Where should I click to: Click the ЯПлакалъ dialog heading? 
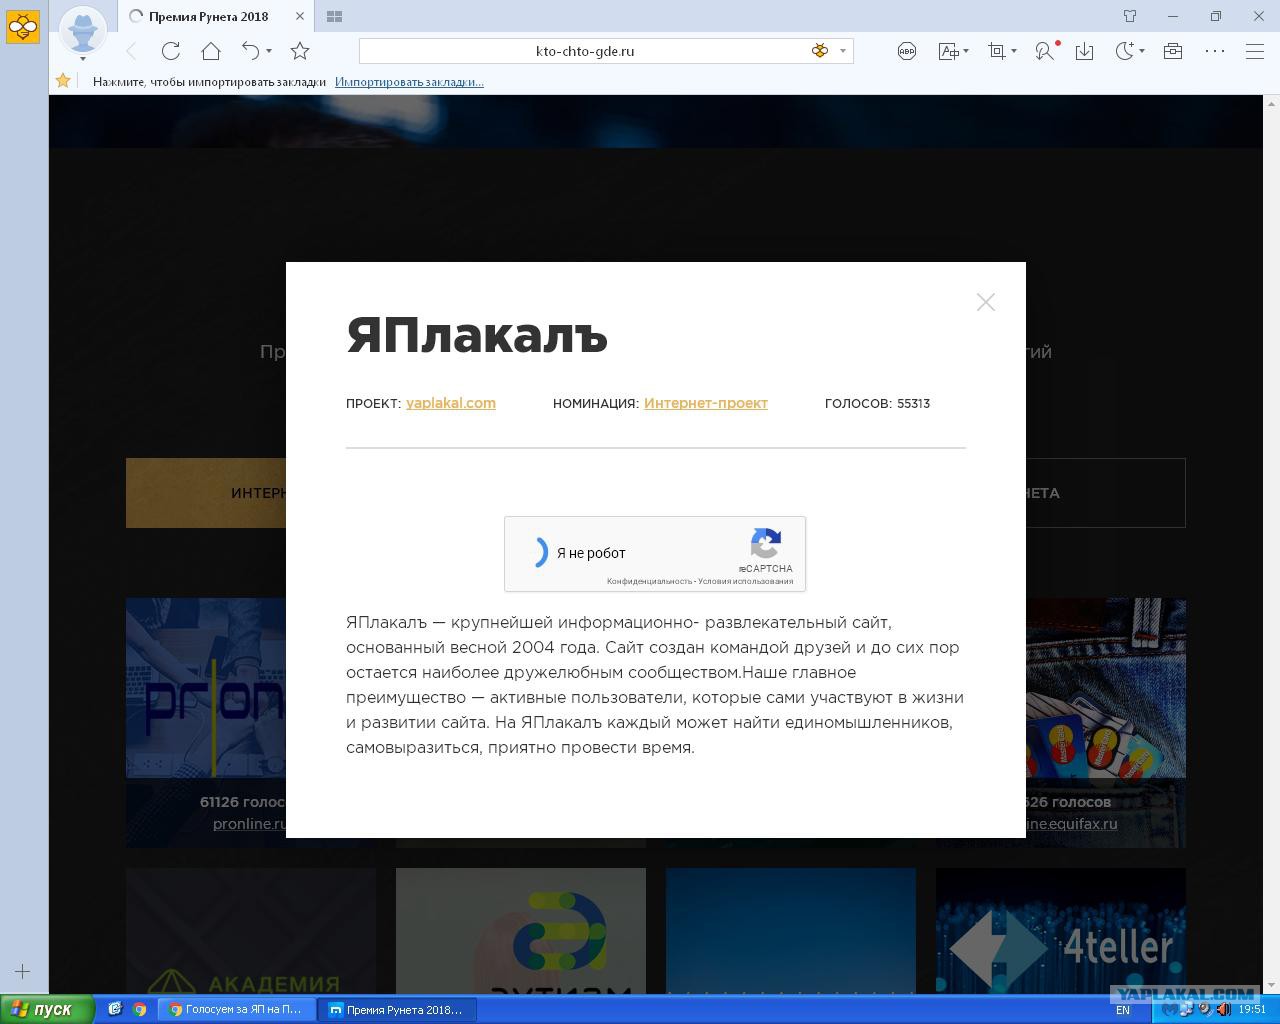tap(477, 334)
